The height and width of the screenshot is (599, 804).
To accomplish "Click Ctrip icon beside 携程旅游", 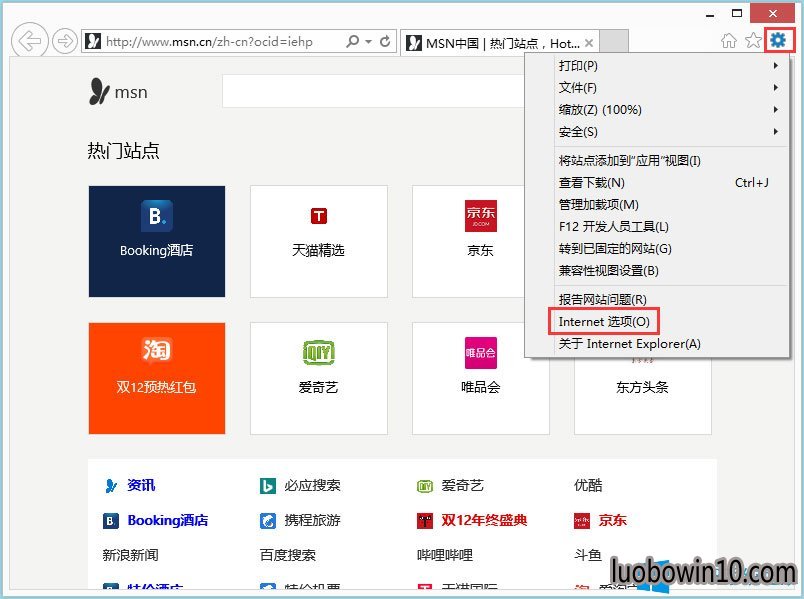I will 268,521.
